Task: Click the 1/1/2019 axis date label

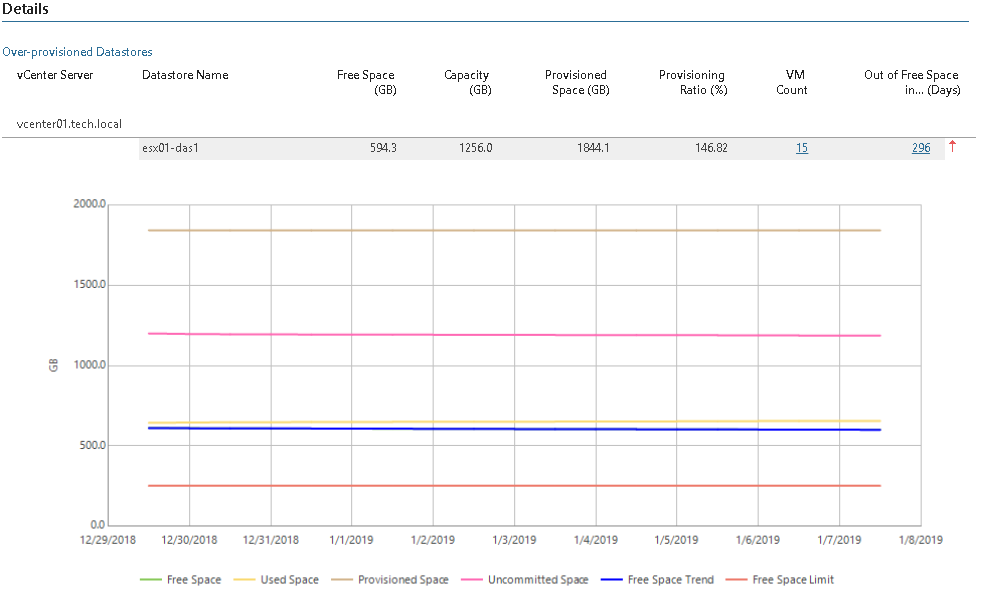Action: [351, 540]
